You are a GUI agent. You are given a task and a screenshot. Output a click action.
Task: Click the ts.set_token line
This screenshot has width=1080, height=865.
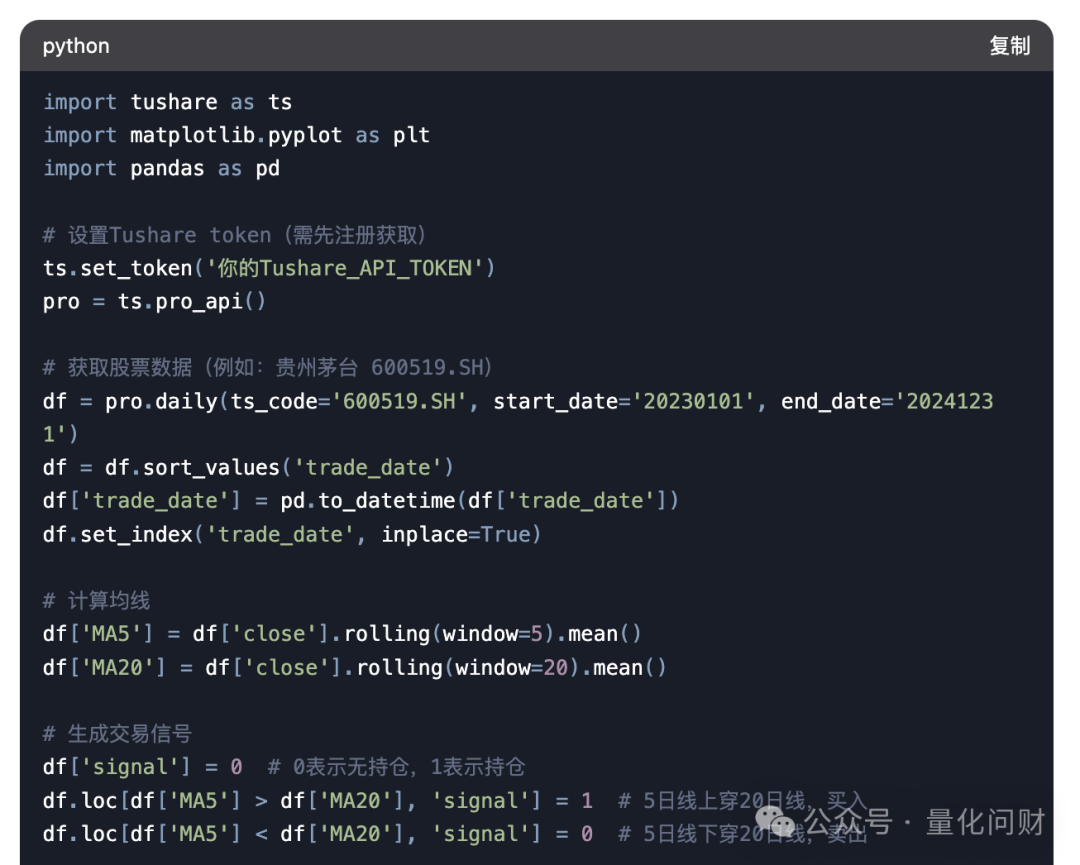269,268
